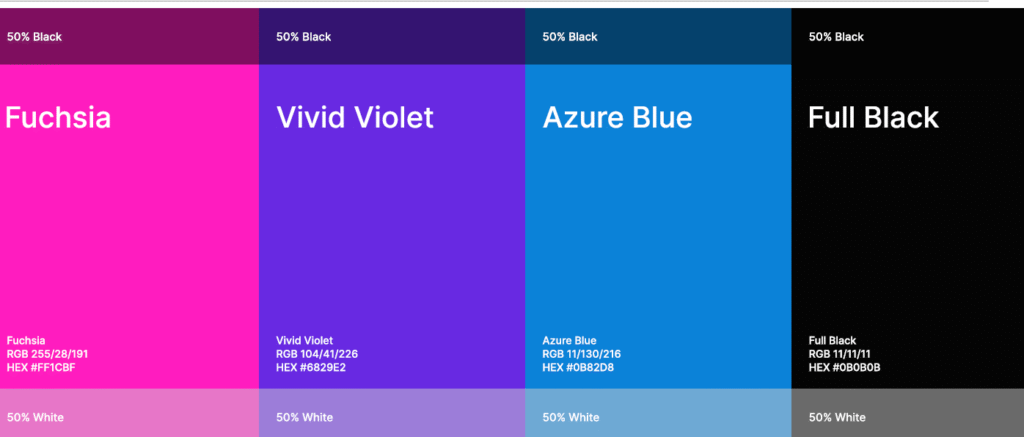
Task: Choose the Fuchsia 50% White tint strip
Action: click(129, 413)
